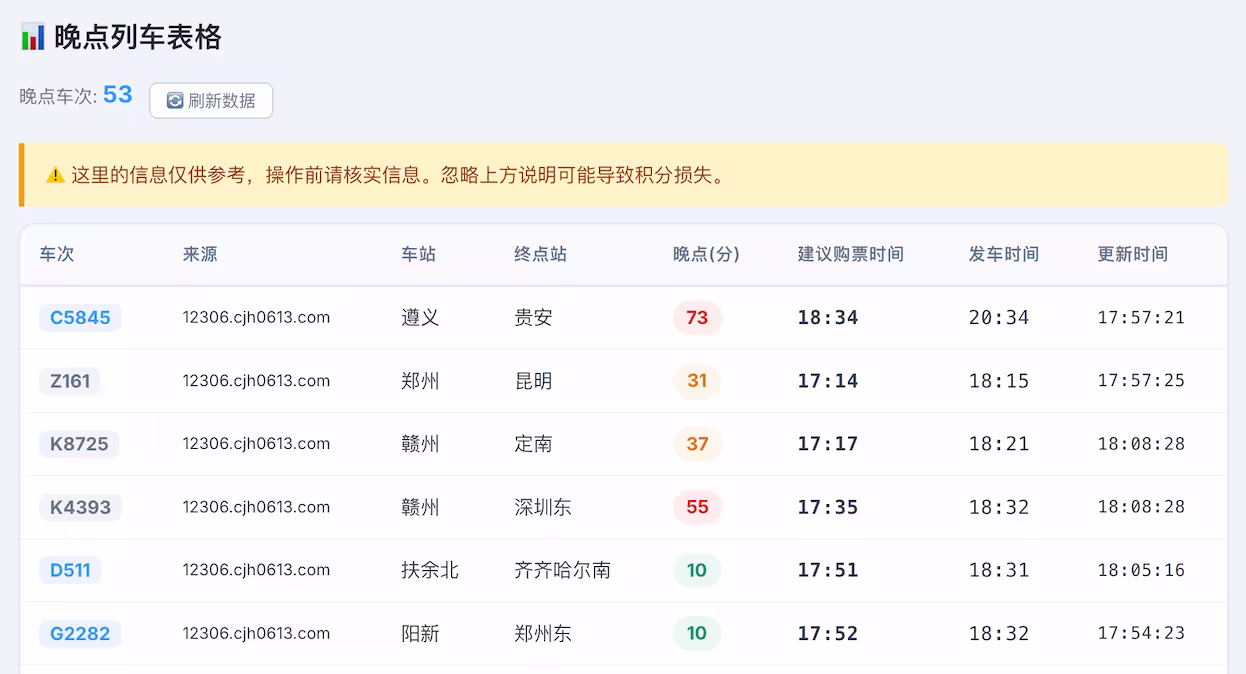1246x674 pixels.
Task: Select train number Z161
Action: (x=70, y=381)
